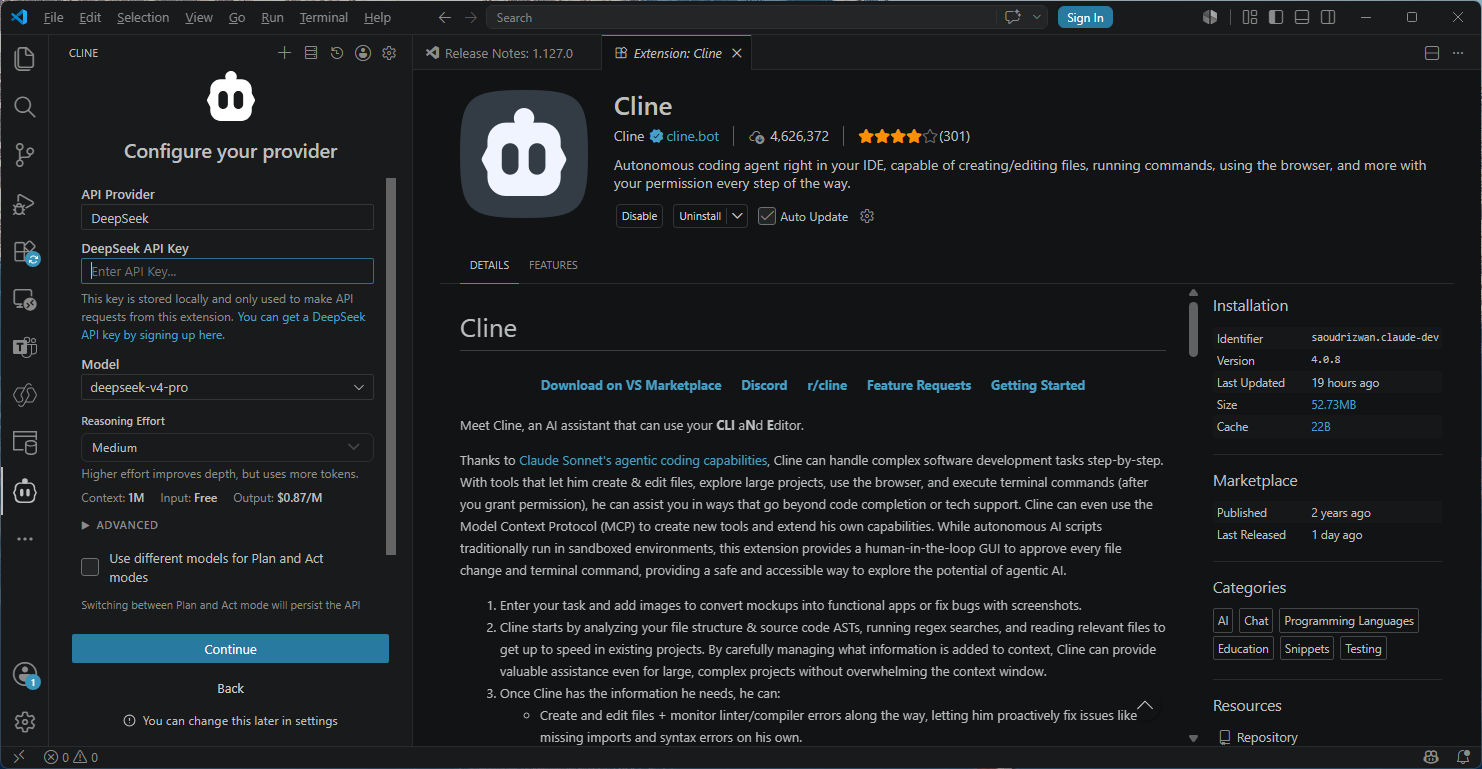
Task: Click the hexagonal agent icon in the title bar
Action: [1210, 17]
